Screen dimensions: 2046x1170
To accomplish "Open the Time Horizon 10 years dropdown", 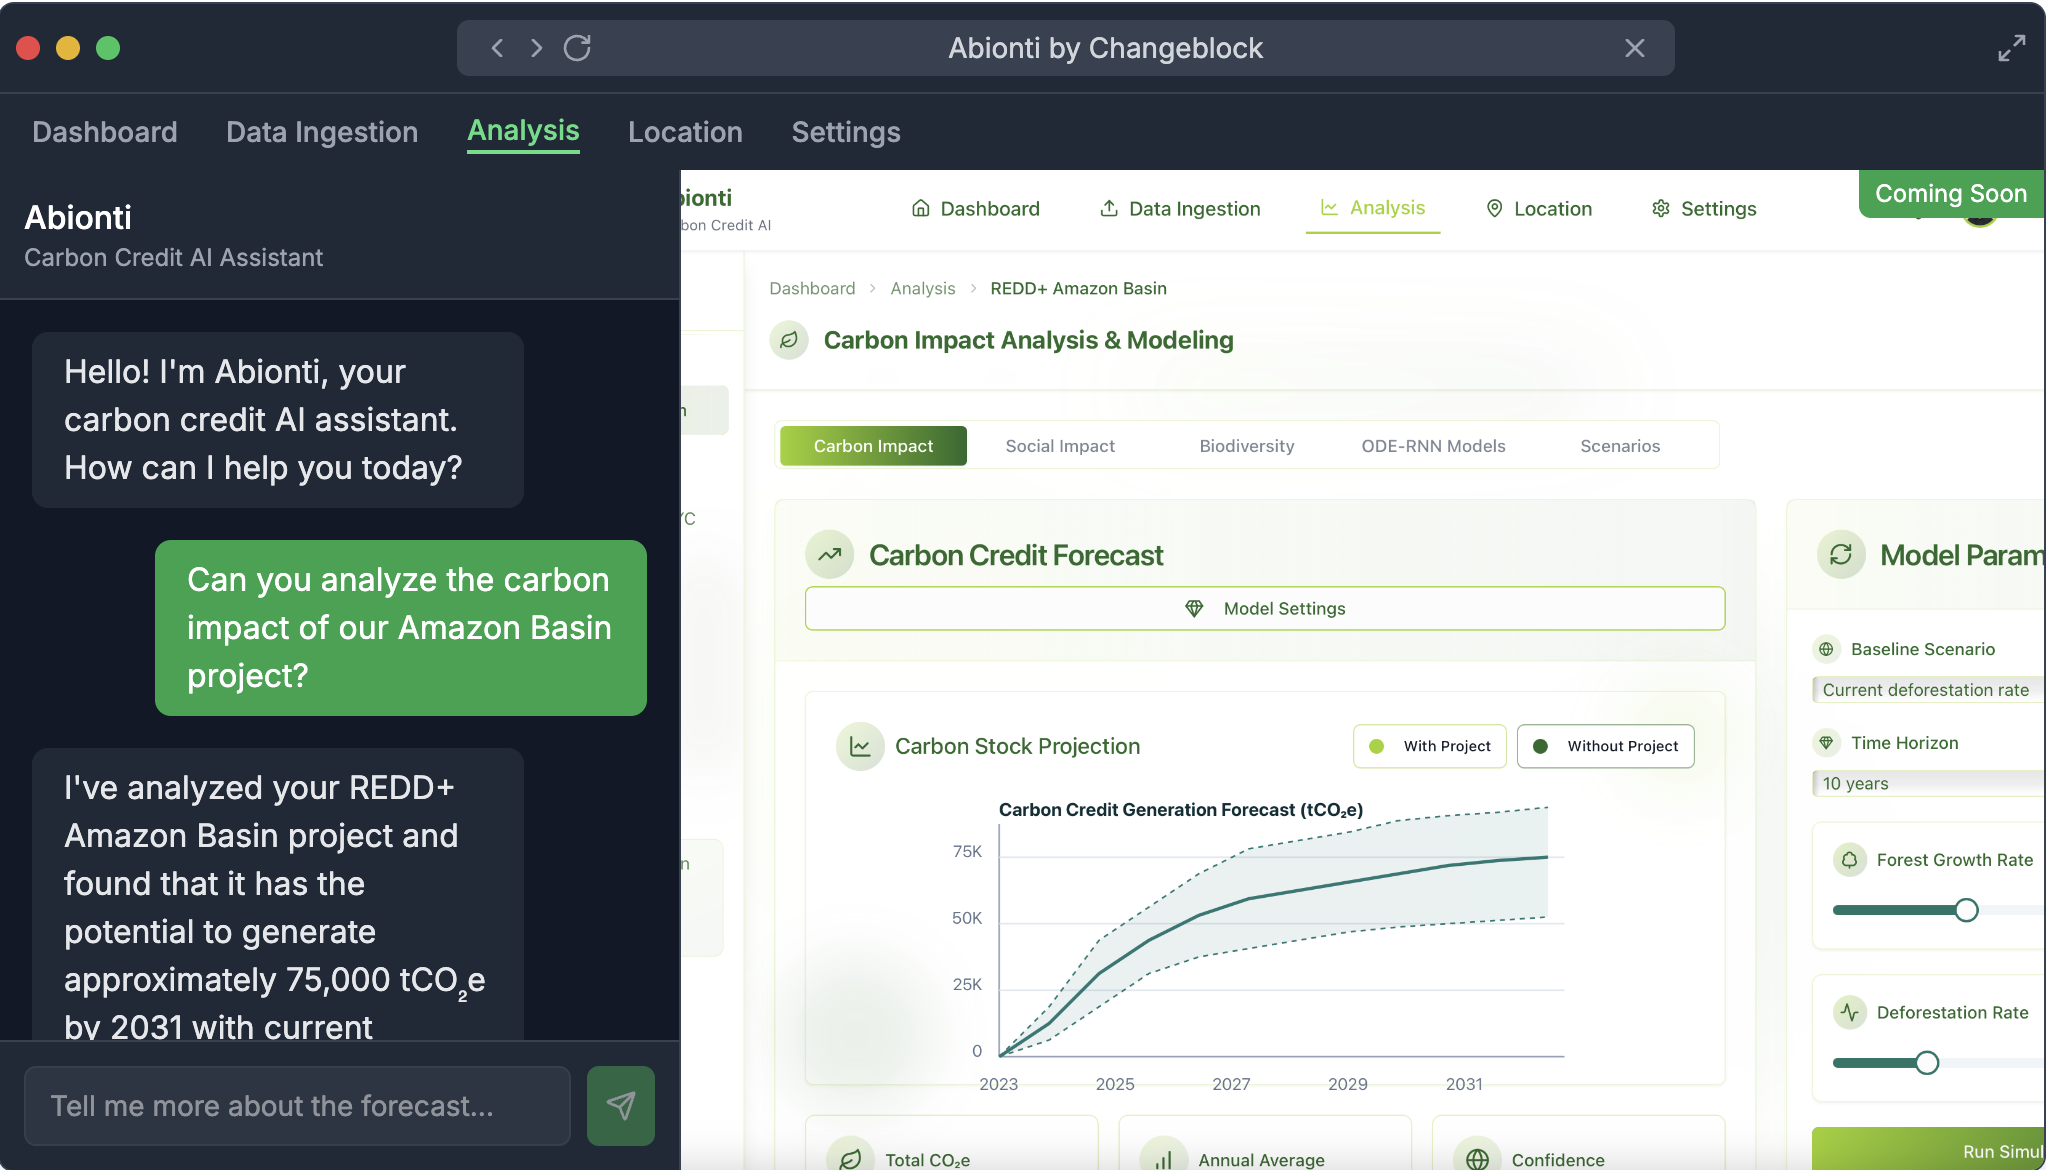I will tap(1928, 784).
